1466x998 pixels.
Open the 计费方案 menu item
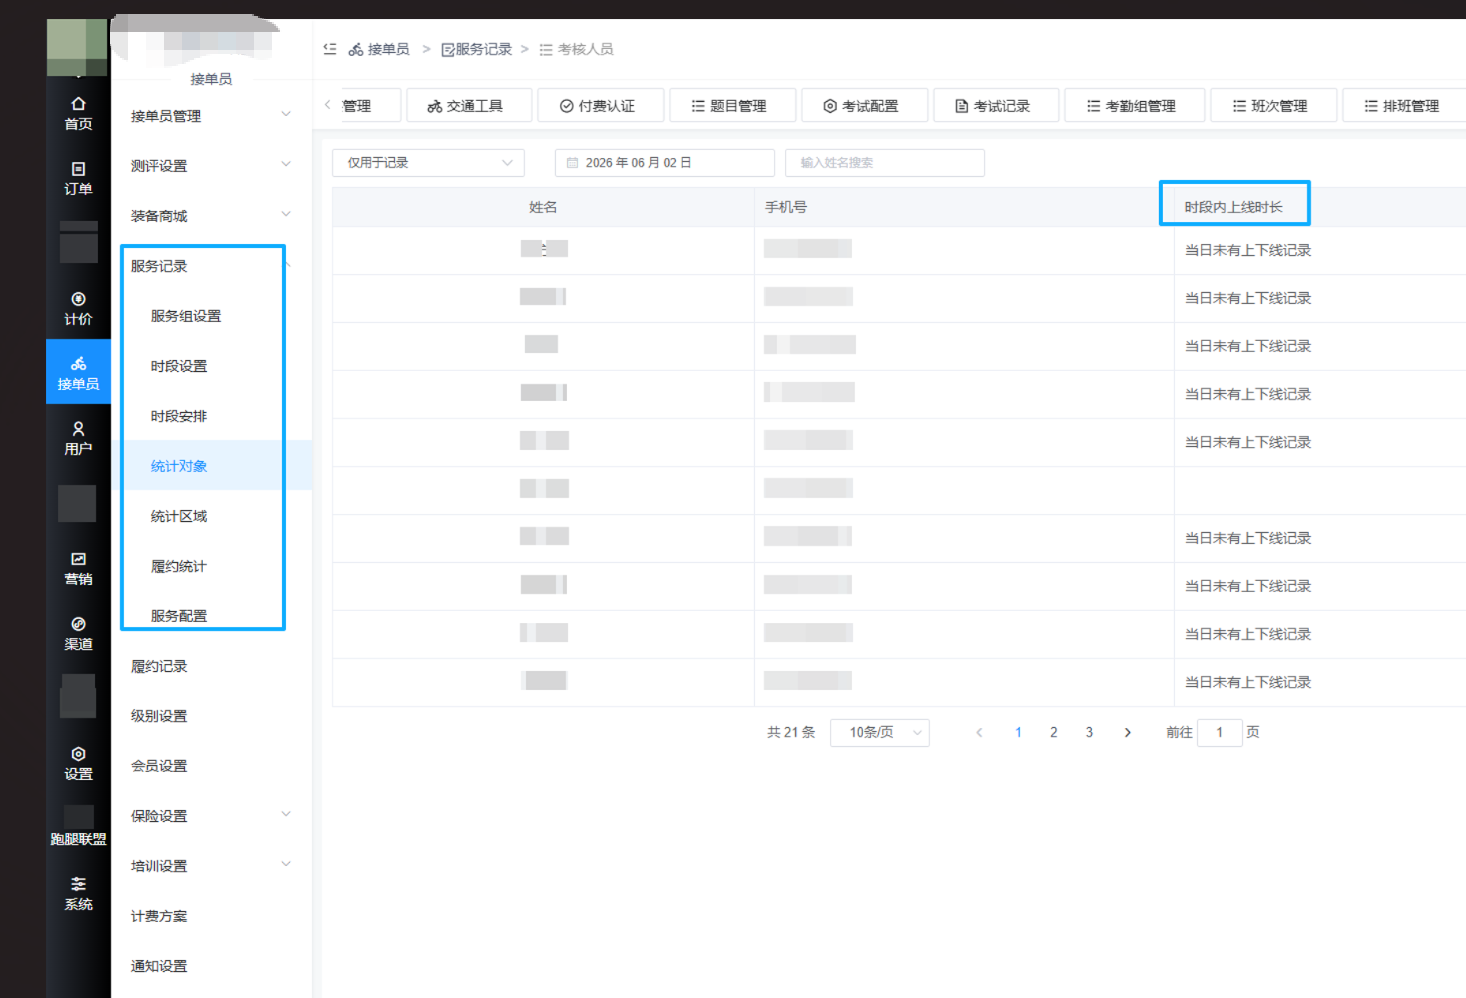(159, 916)
